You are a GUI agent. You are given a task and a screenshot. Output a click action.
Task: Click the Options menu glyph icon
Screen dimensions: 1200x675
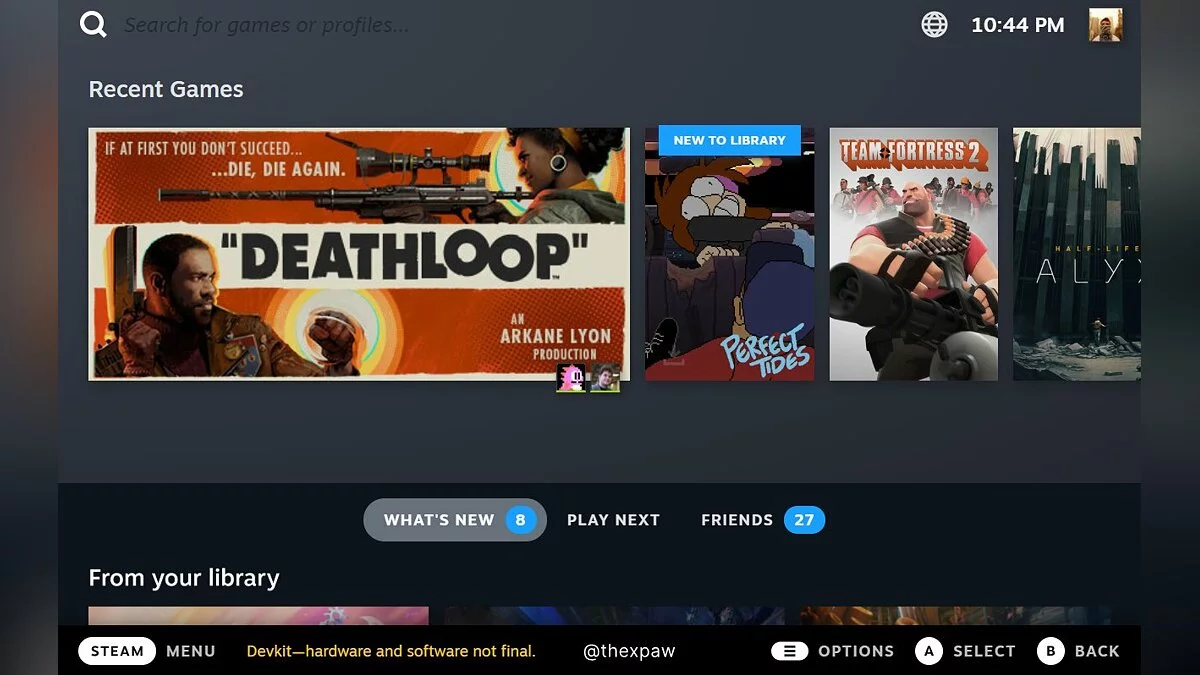(789, 651)
